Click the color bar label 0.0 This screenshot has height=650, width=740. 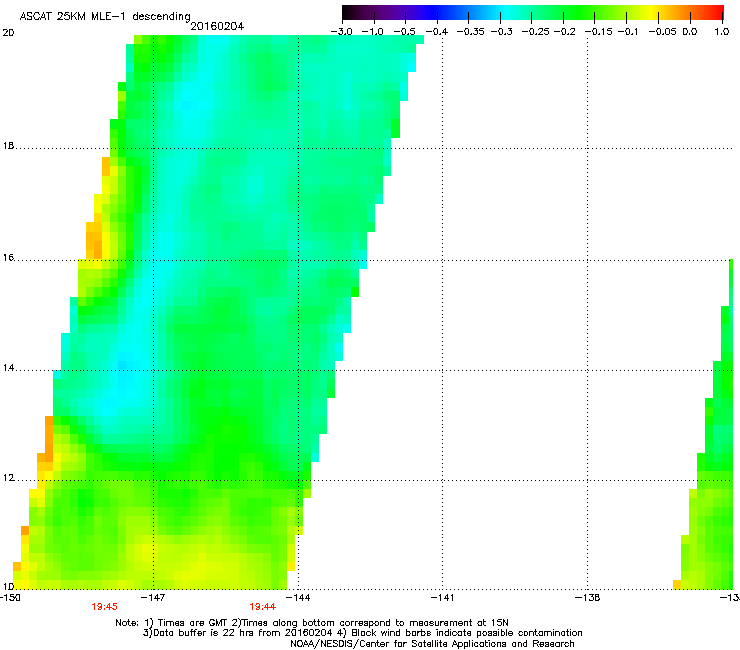coord(690,31)
